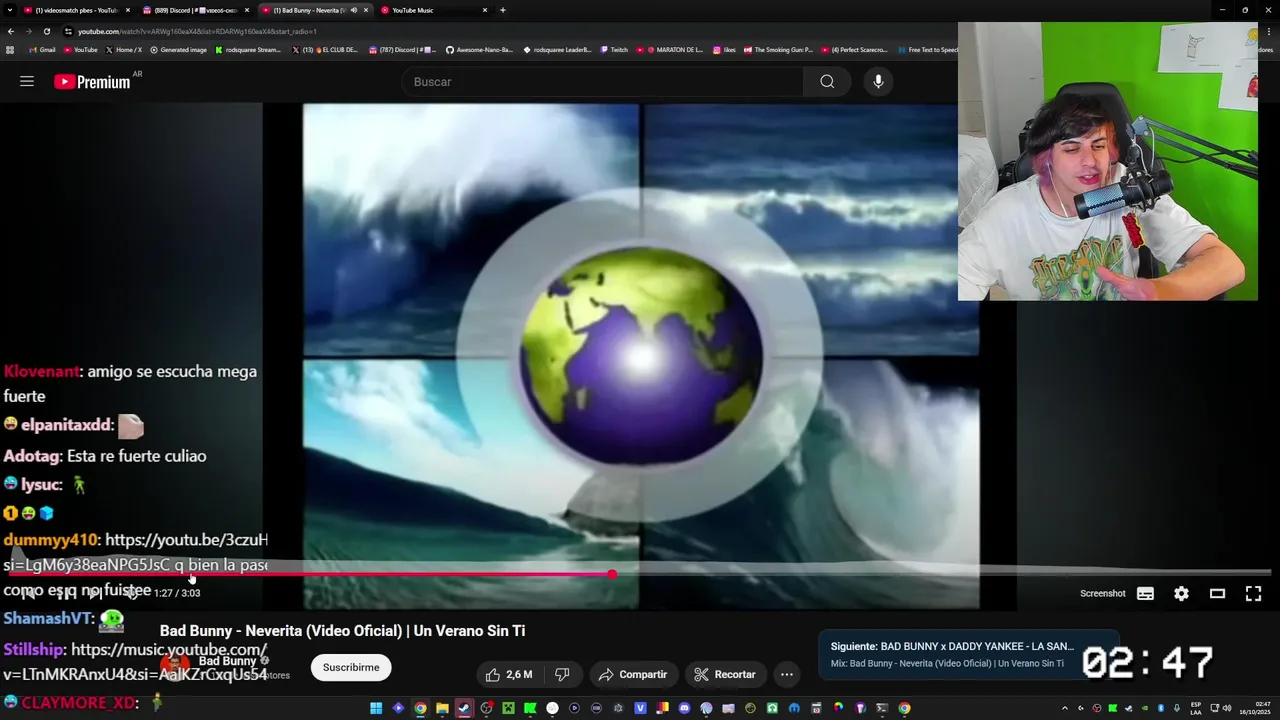This screenshot has height=720, width=1280.
Task: Go back in browser history
Action: click(10, 31)
